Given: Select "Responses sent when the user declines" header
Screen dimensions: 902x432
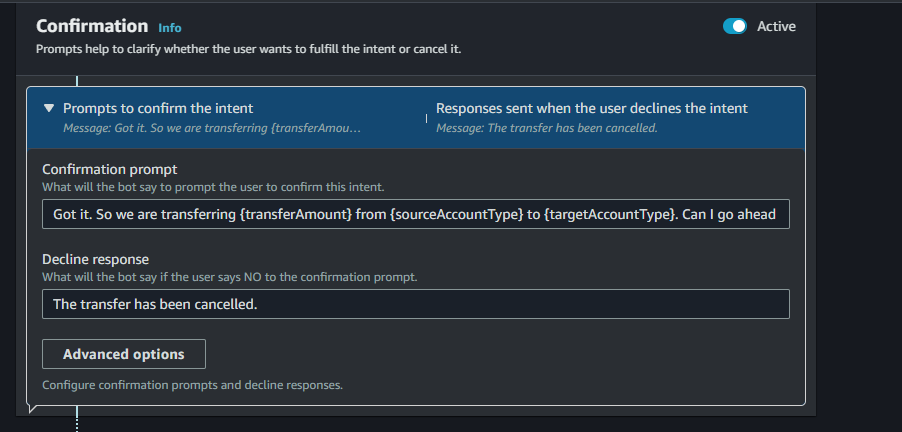Looking at the screenshot, I should (x=592, y=108).
